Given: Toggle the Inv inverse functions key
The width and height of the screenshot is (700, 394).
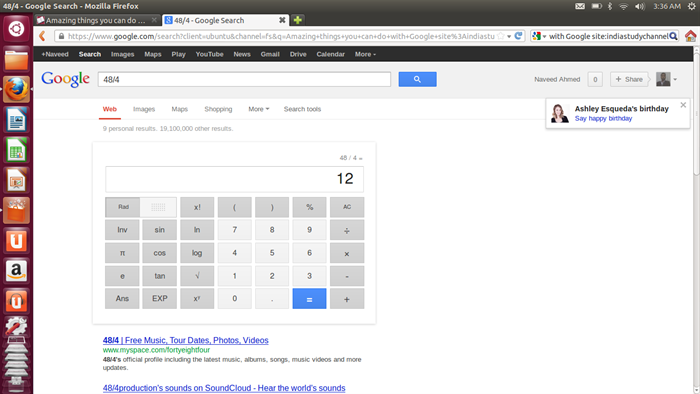Looking at the screenshot, I should [x=122, y=230].
